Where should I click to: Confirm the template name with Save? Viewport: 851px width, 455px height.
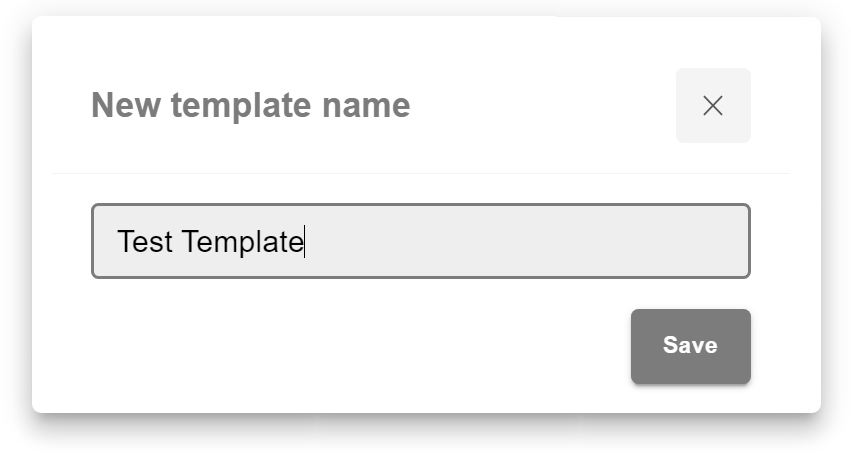coord(690,346)
